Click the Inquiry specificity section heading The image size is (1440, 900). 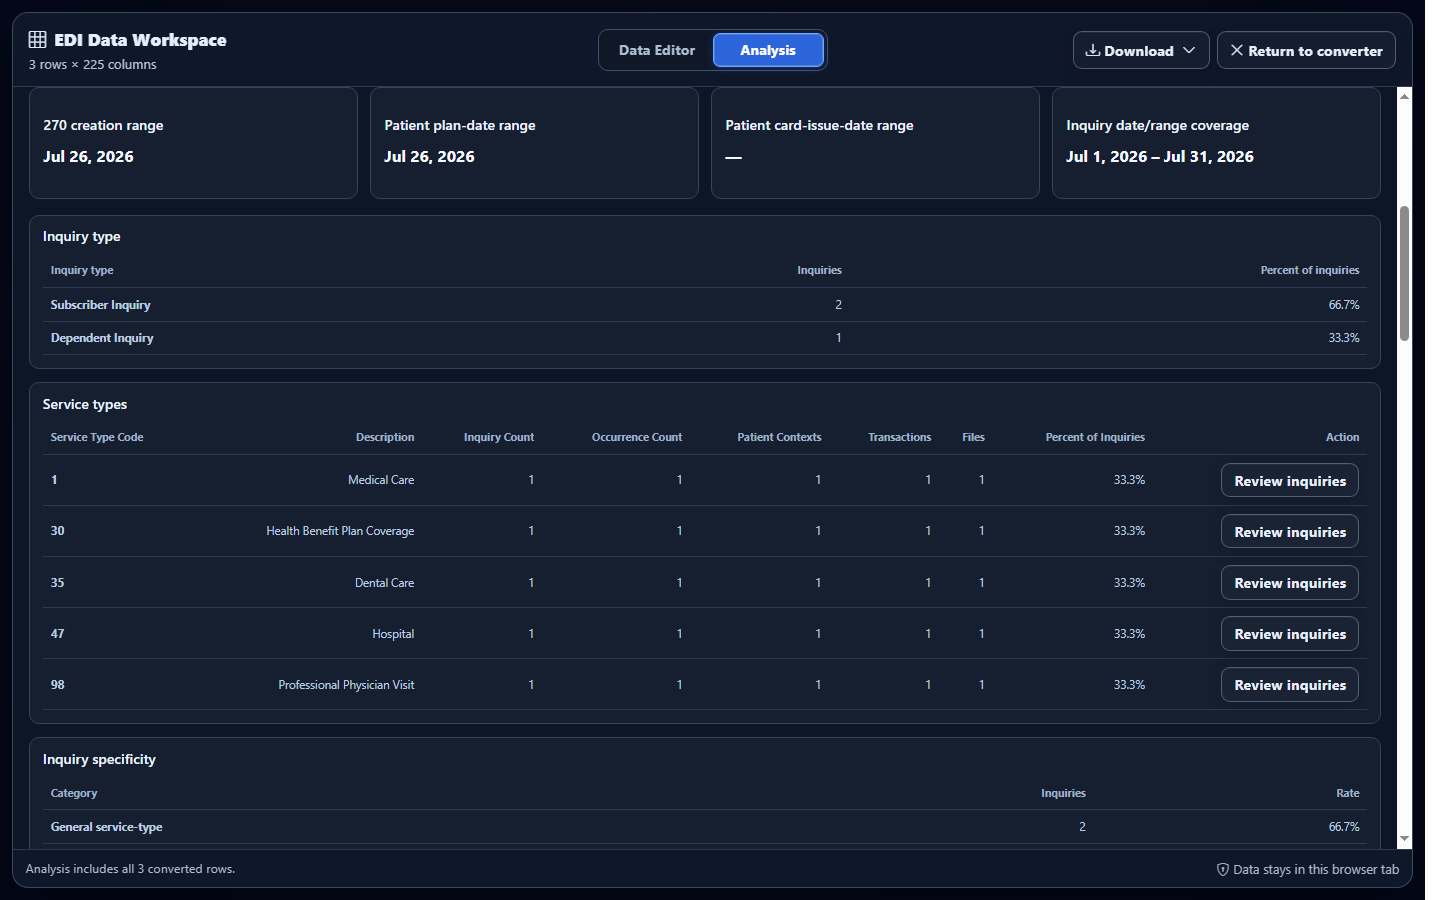pyautogui.click(x=99, y=759)
